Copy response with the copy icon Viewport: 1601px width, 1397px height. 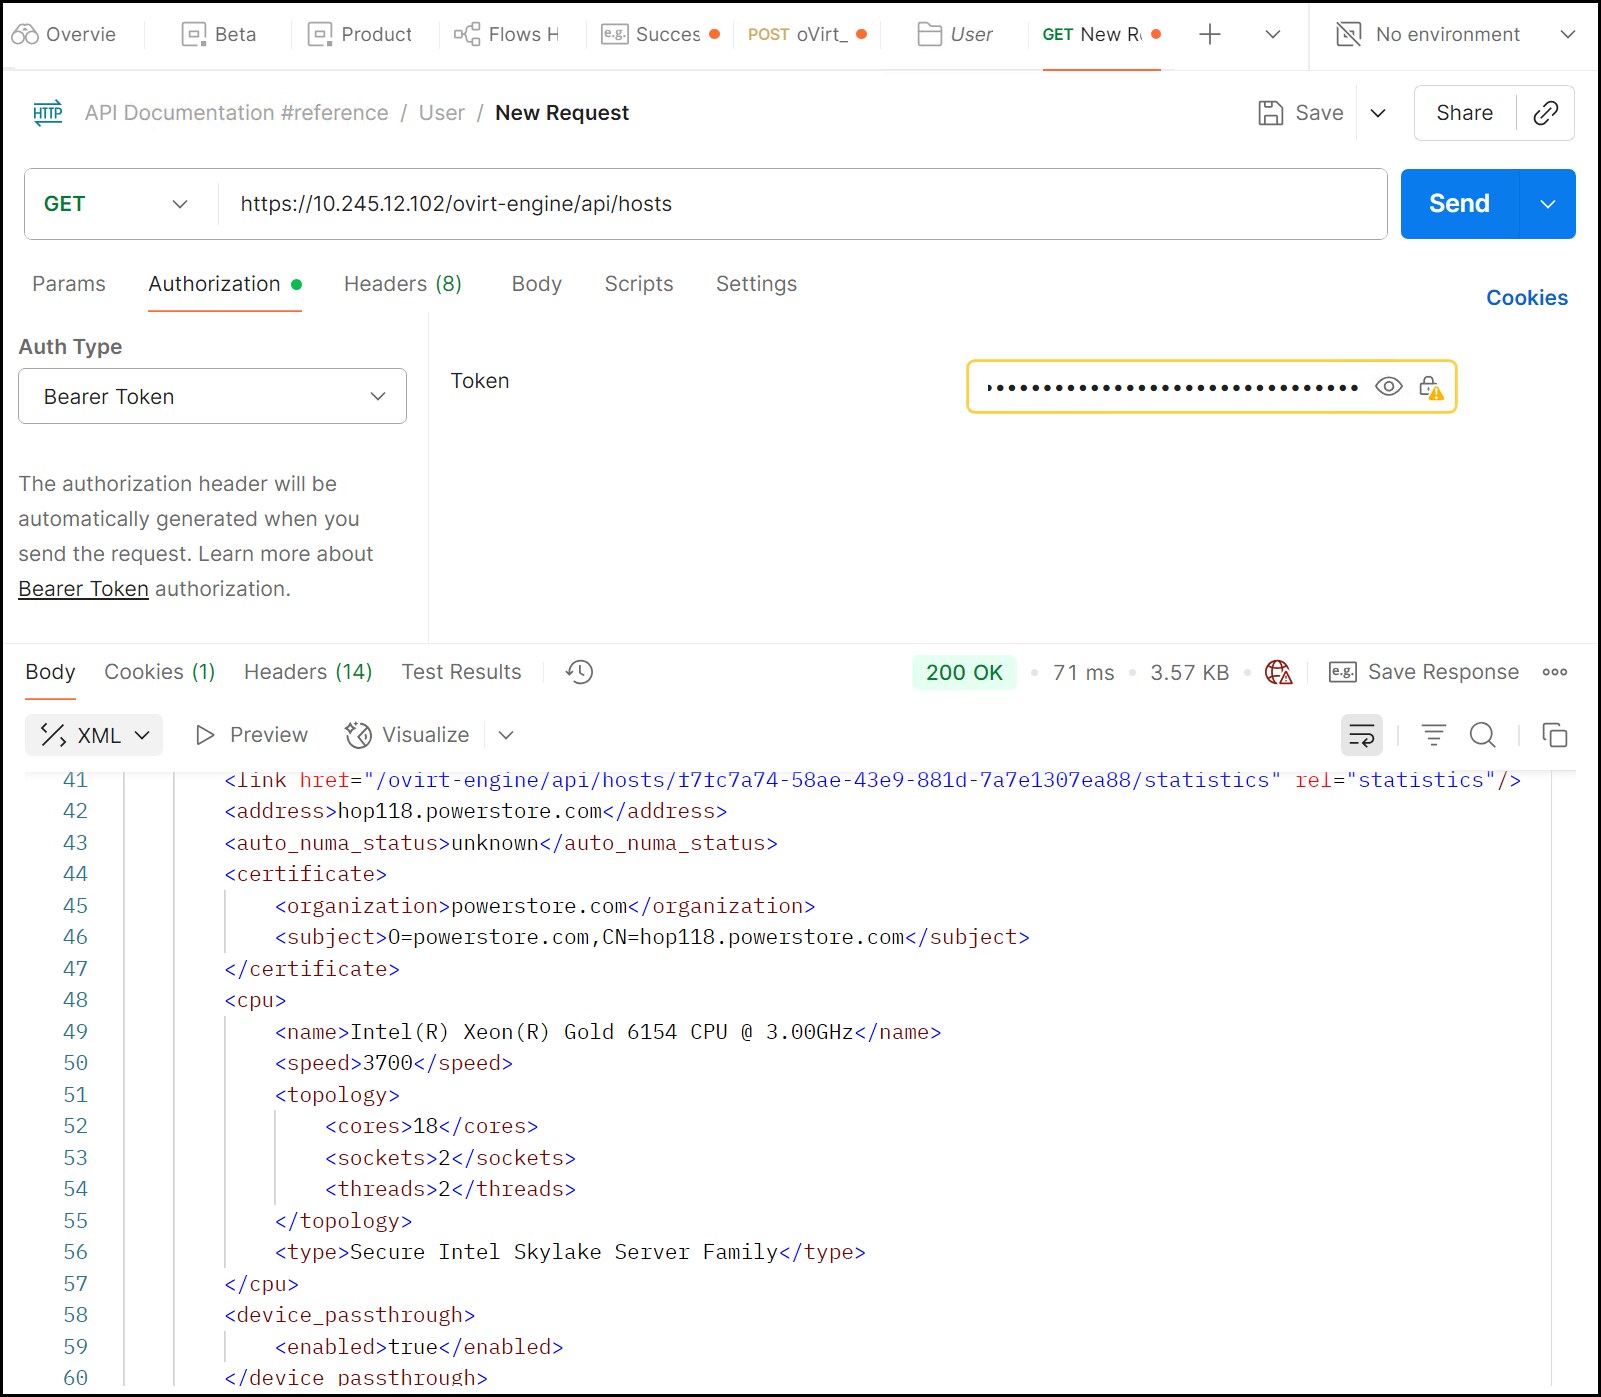tap(1554, 736)
